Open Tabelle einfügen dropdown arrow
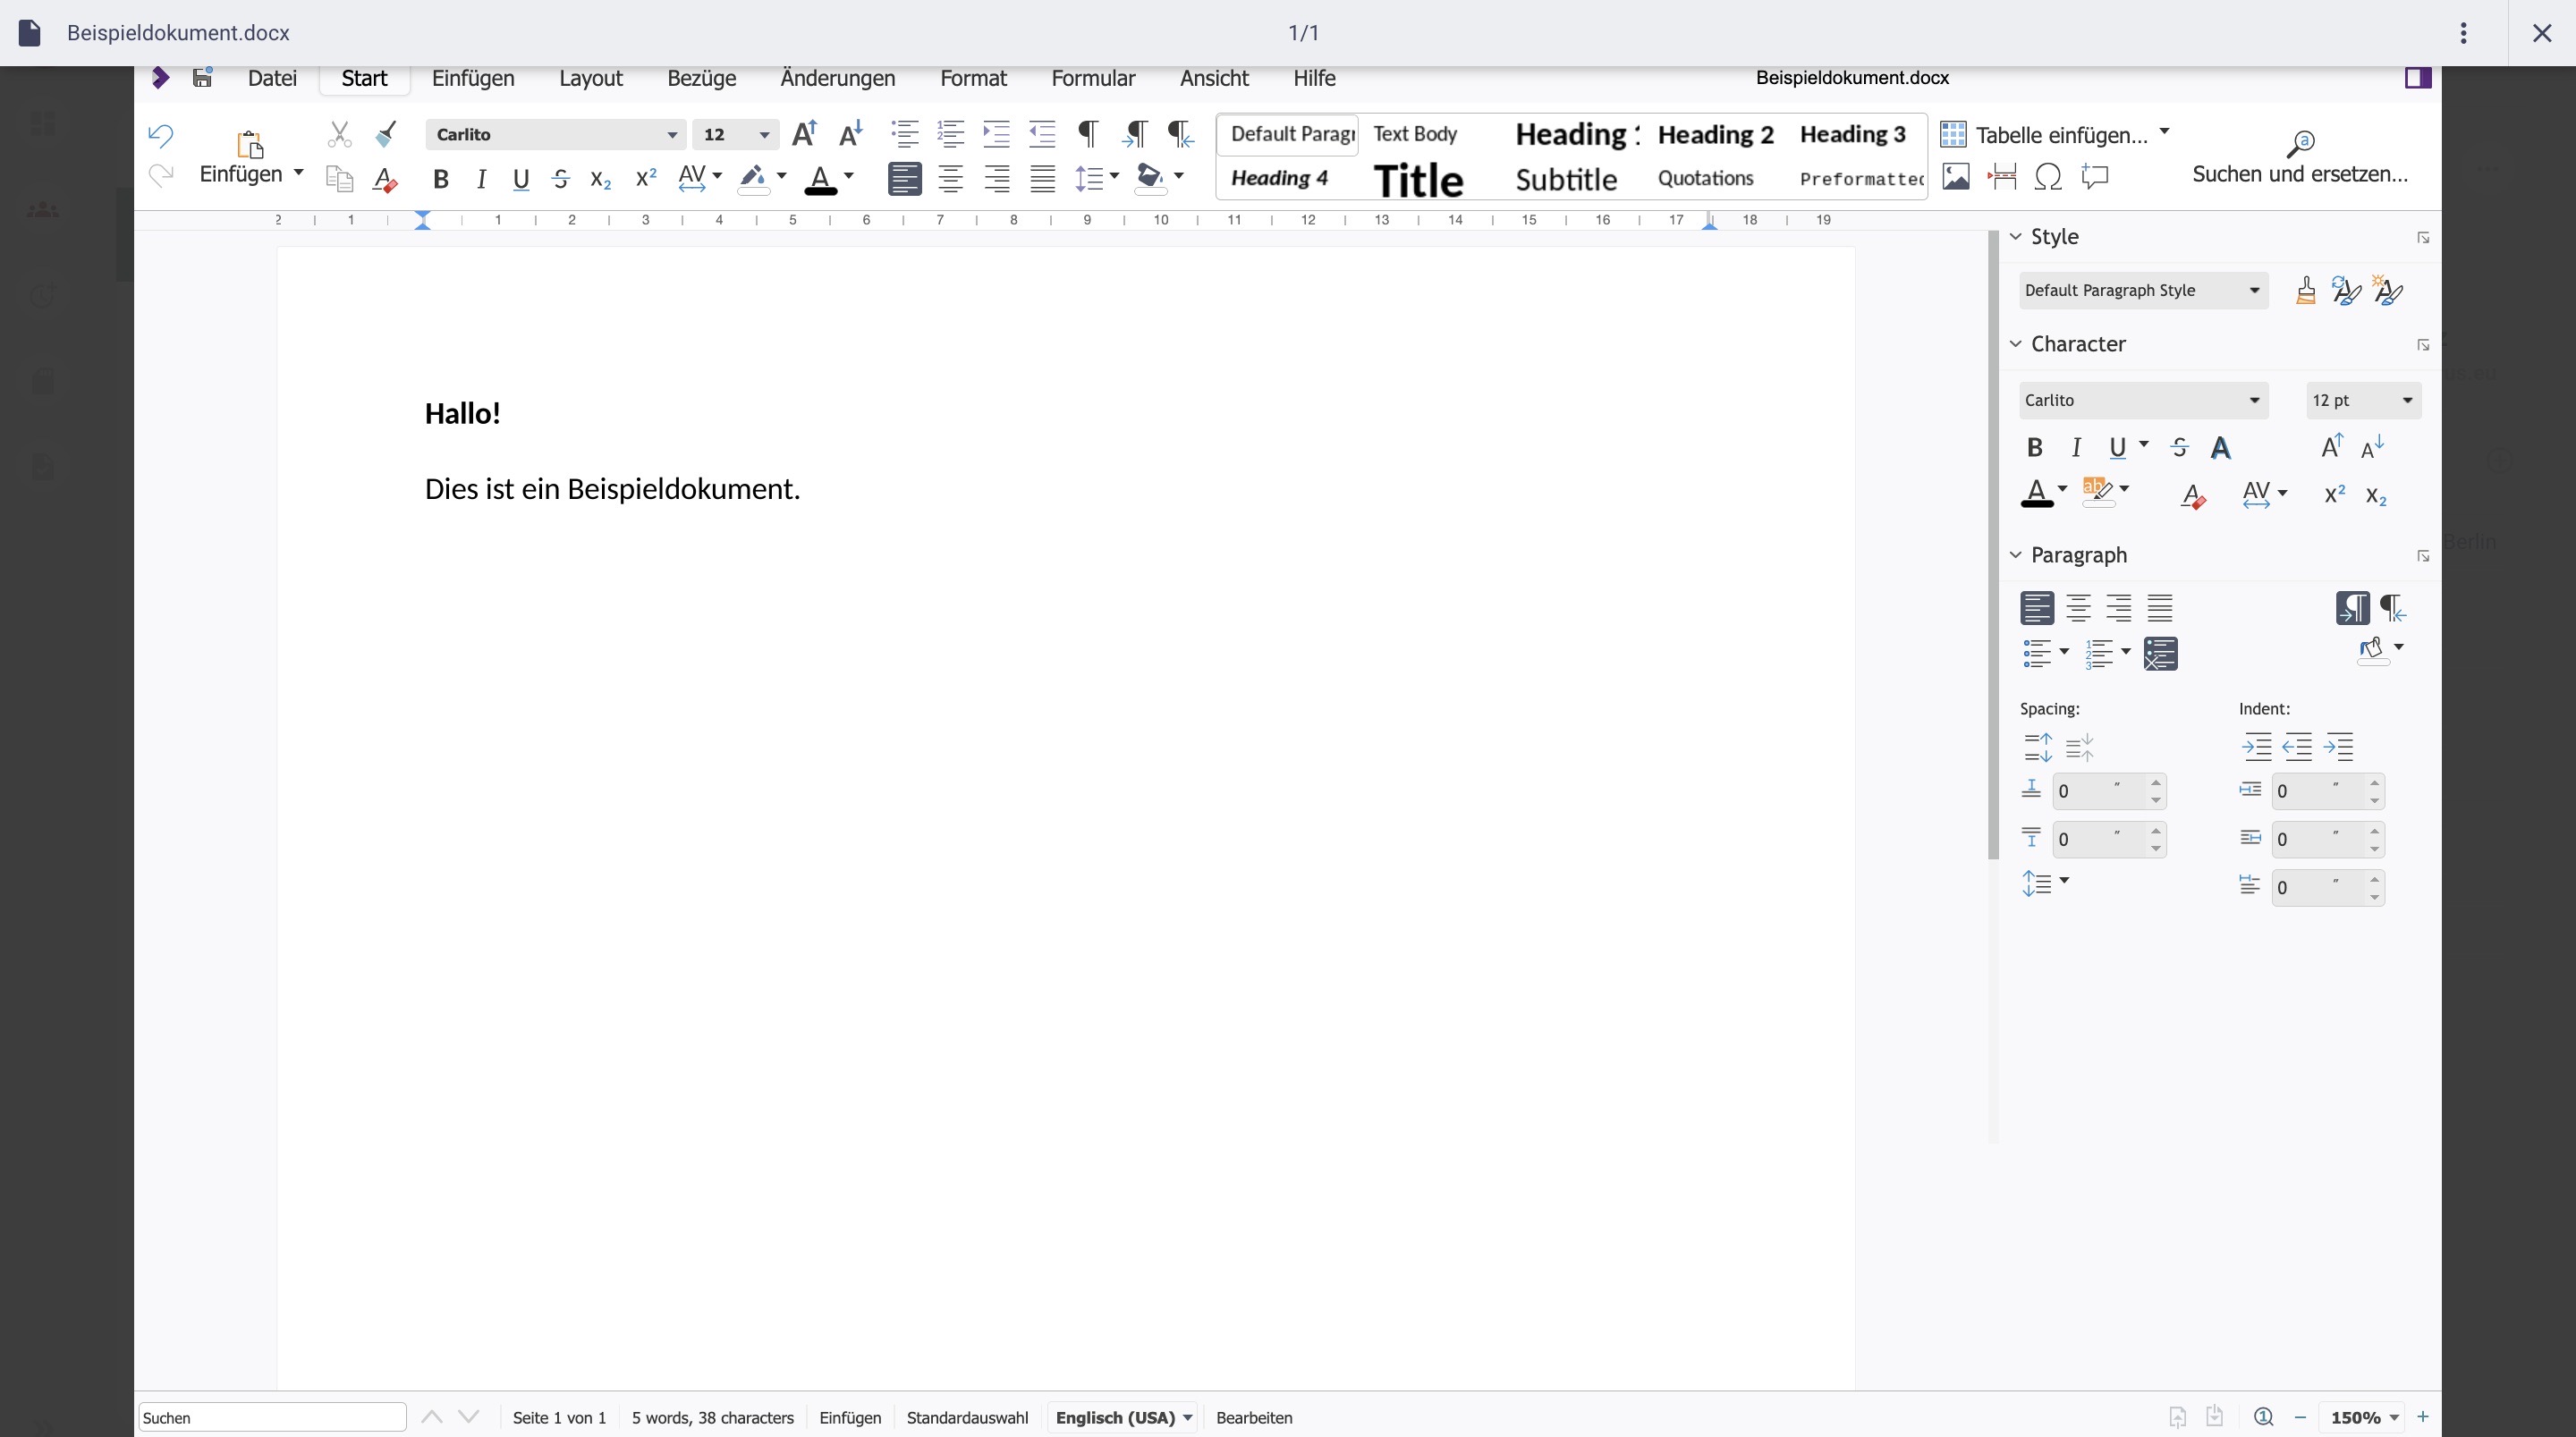The image size is (2576, 1437). point(2164,133)
